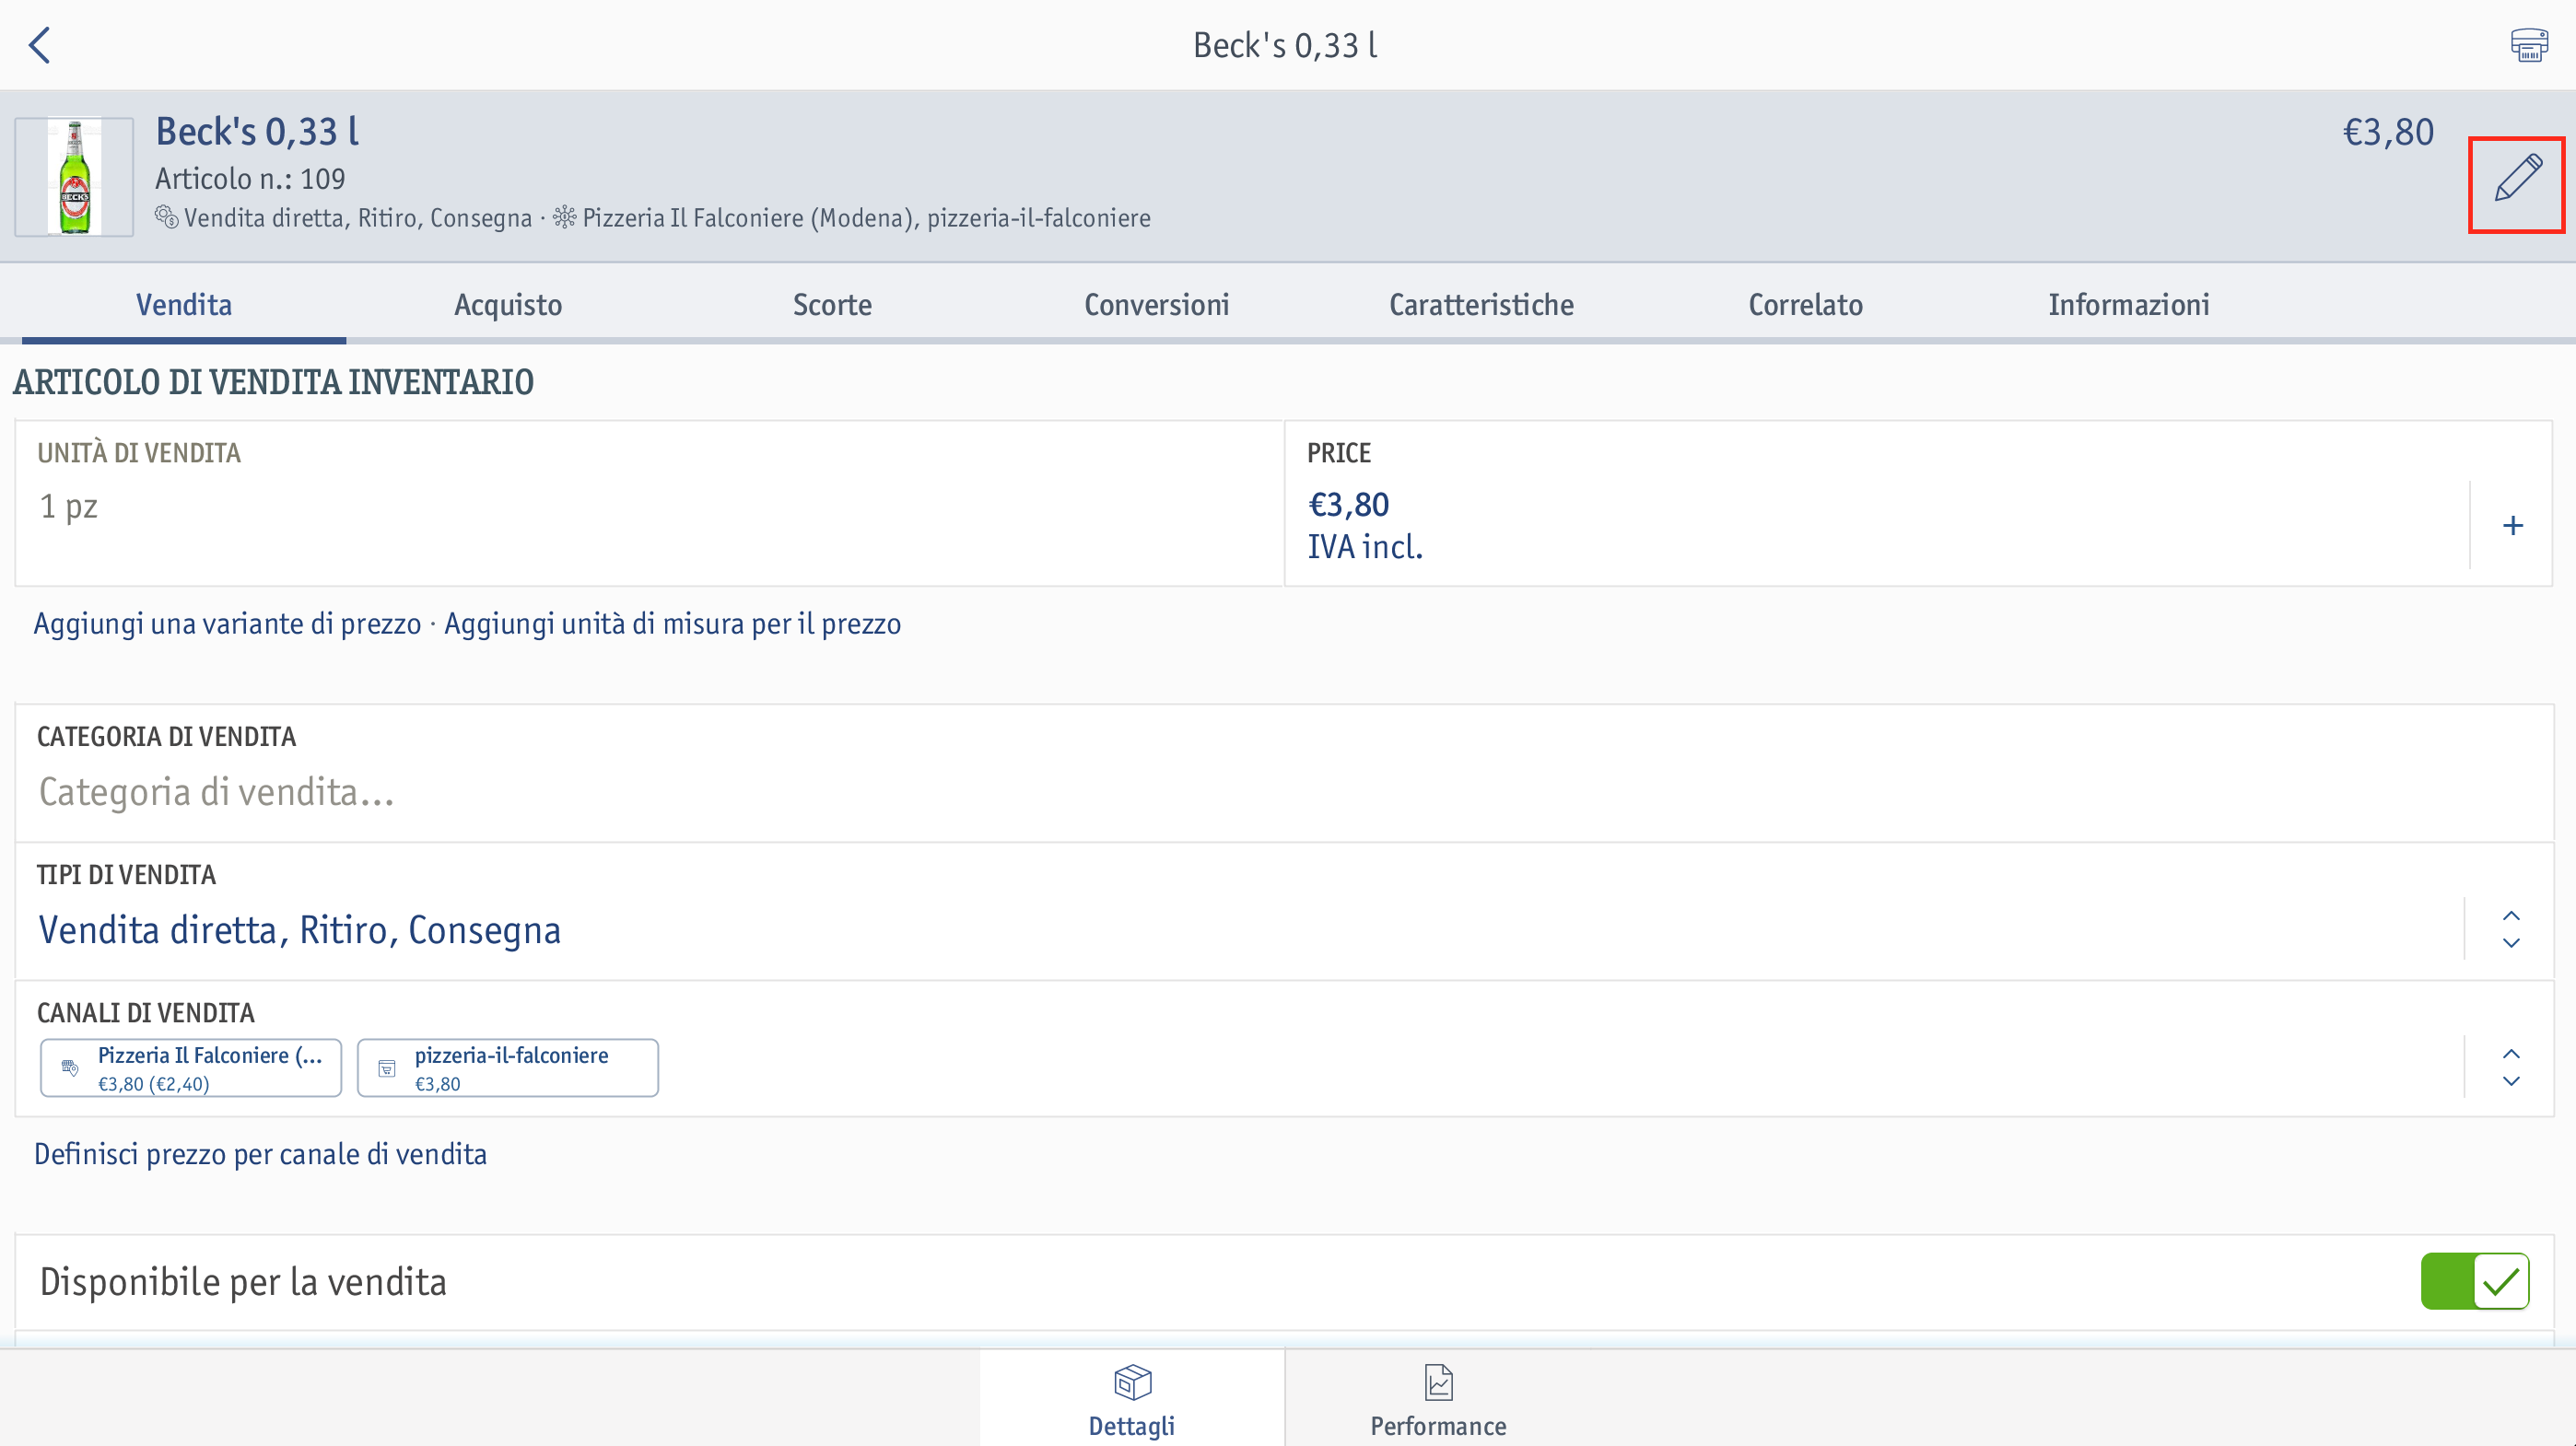
Task: Click the pencil edit icon
Action: 2517,180
